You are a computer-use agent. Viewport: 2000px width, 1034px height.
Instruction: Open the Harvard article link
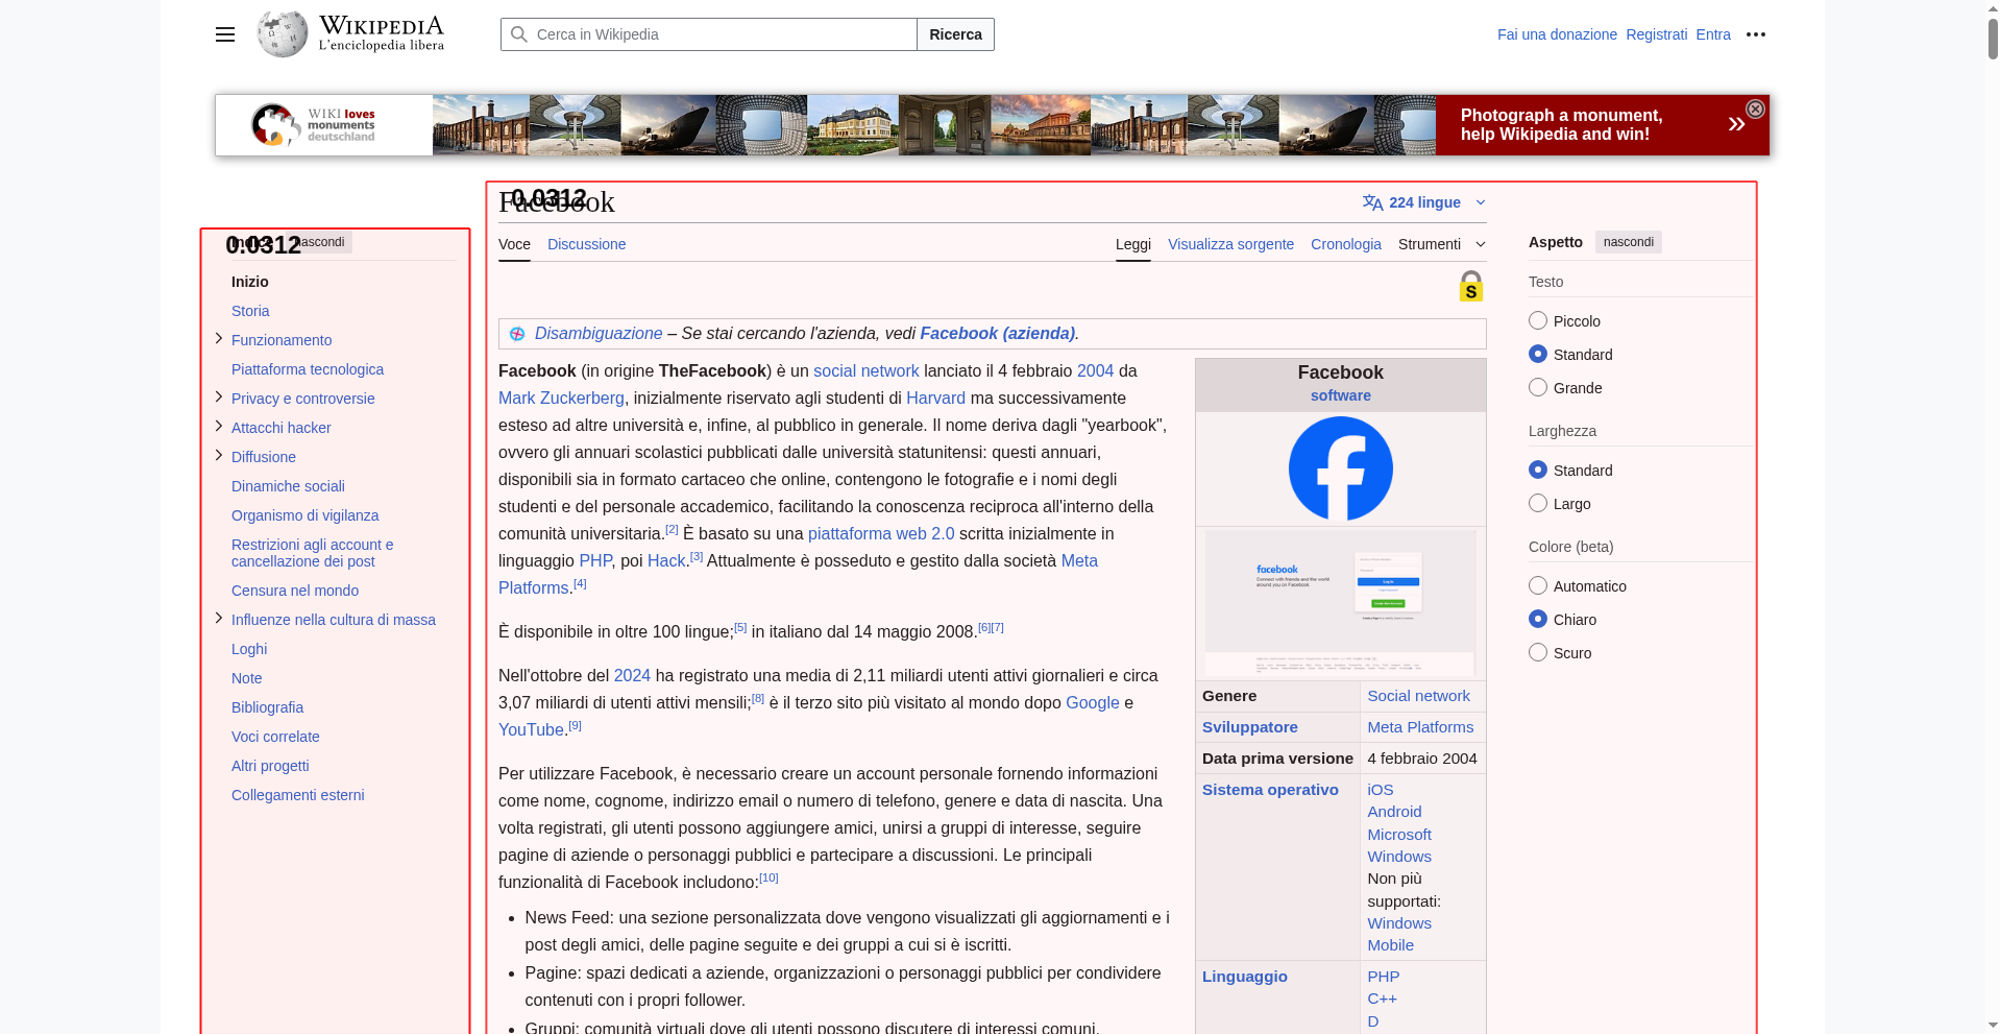(935, 398)
